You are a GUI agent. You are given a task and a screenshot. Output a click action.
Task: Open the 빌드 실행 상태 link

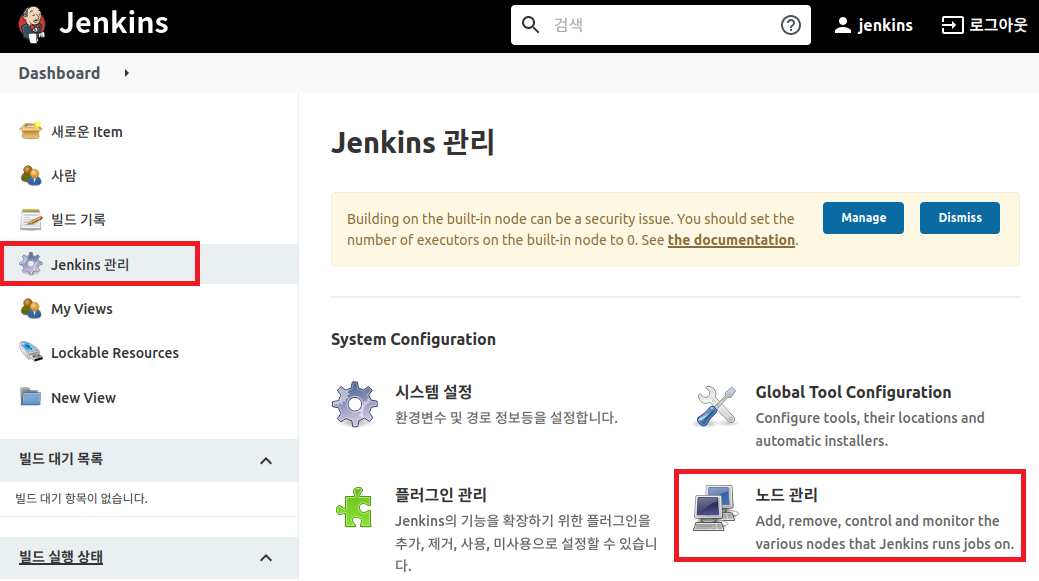pos(61,556)
